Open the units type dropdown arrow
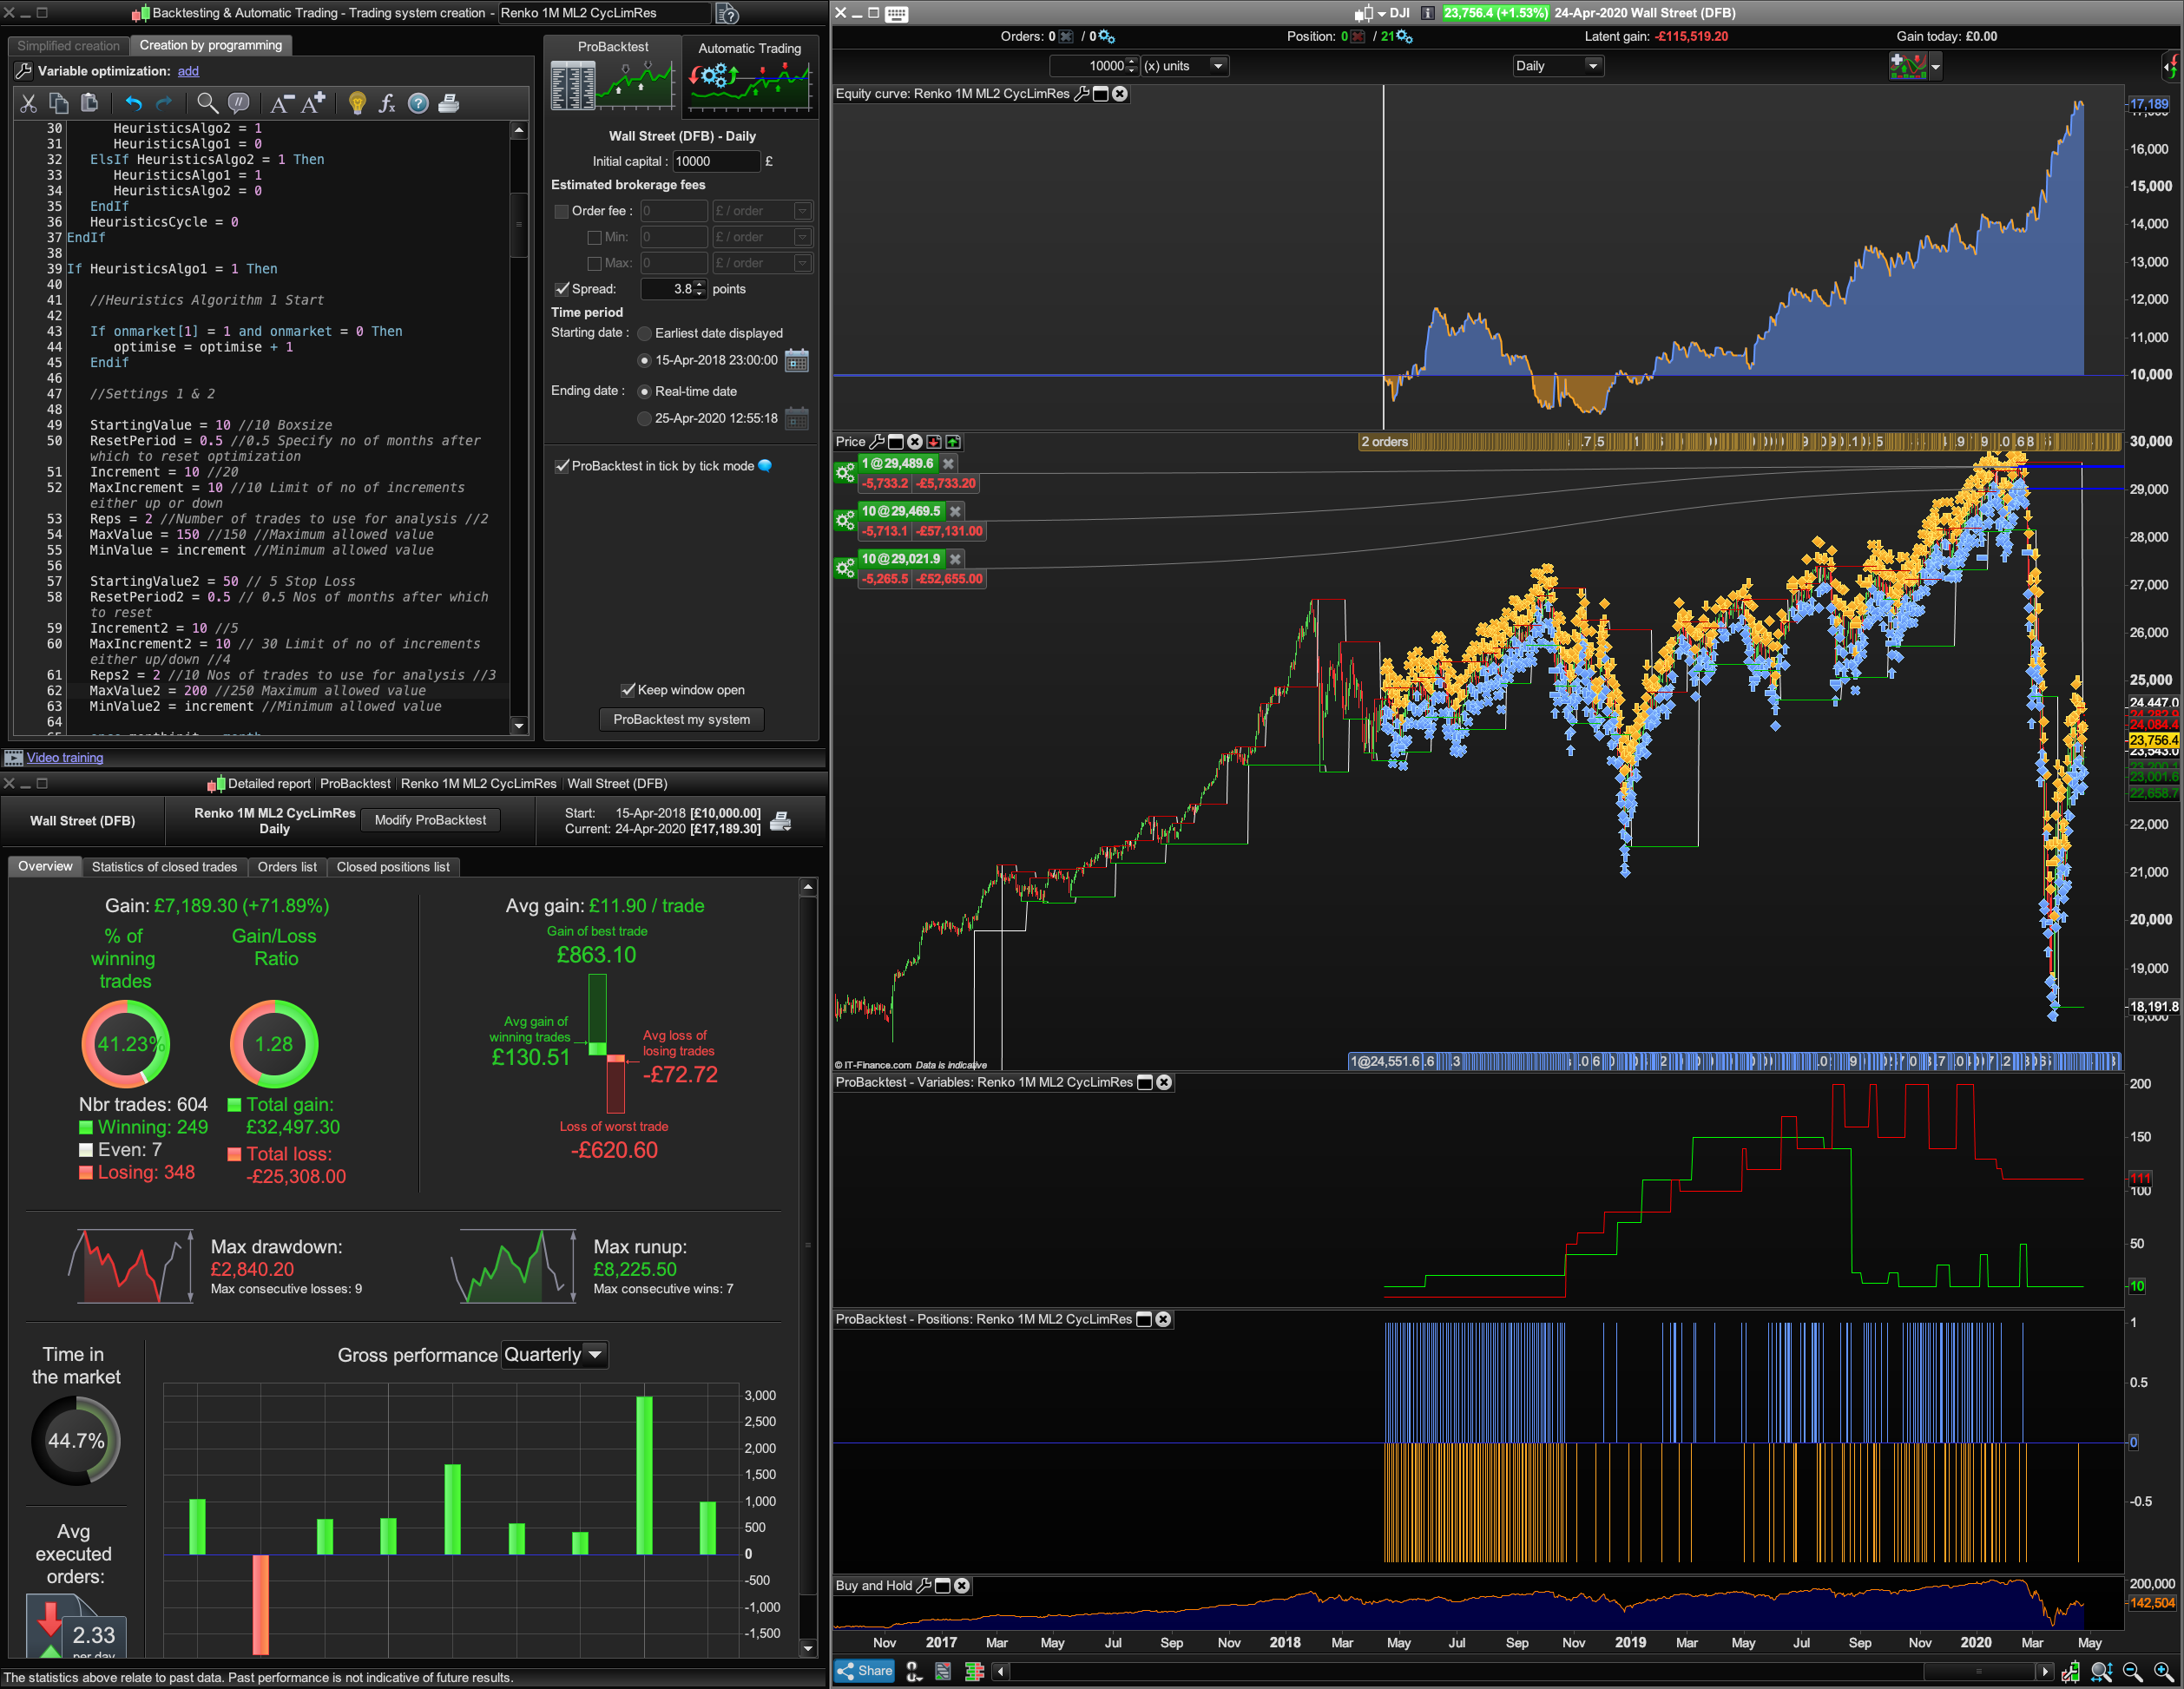The width and height of the screenshot is (2184, 1689). coord(1217,66)
